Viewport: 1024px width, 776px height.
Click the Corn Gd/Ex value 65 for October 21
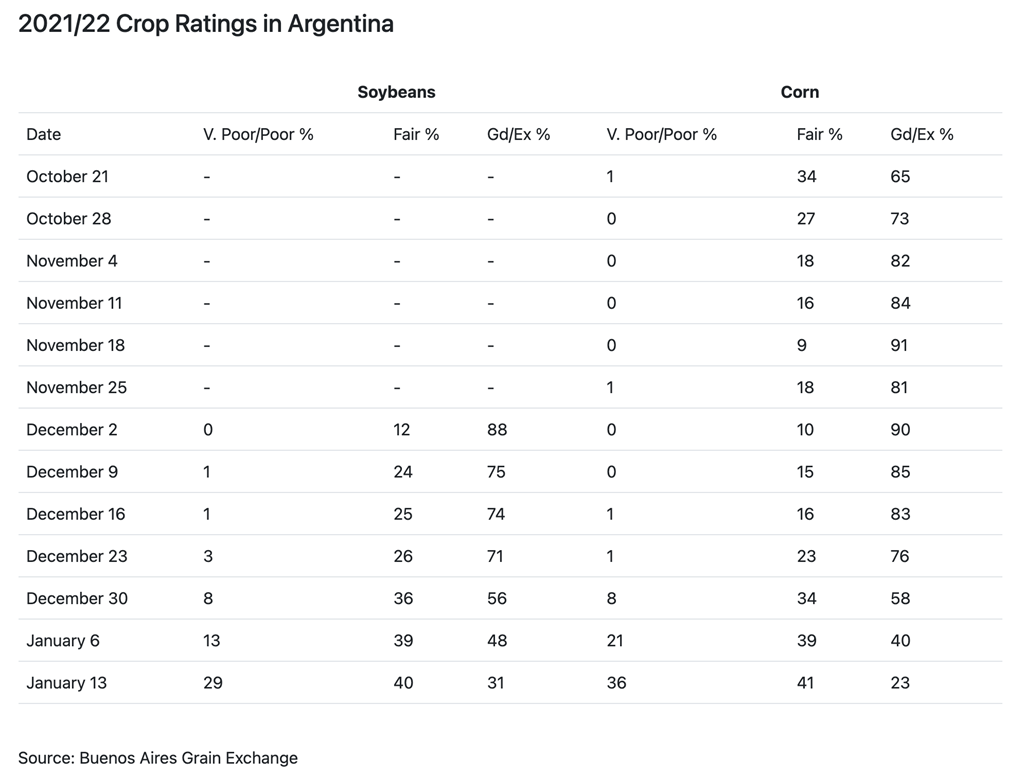[900, 176]
